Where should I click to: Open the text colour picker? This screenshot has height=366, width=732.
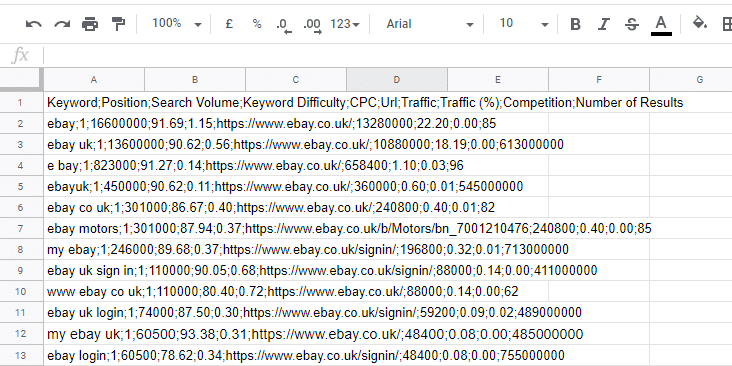click(x=661, y=25)
